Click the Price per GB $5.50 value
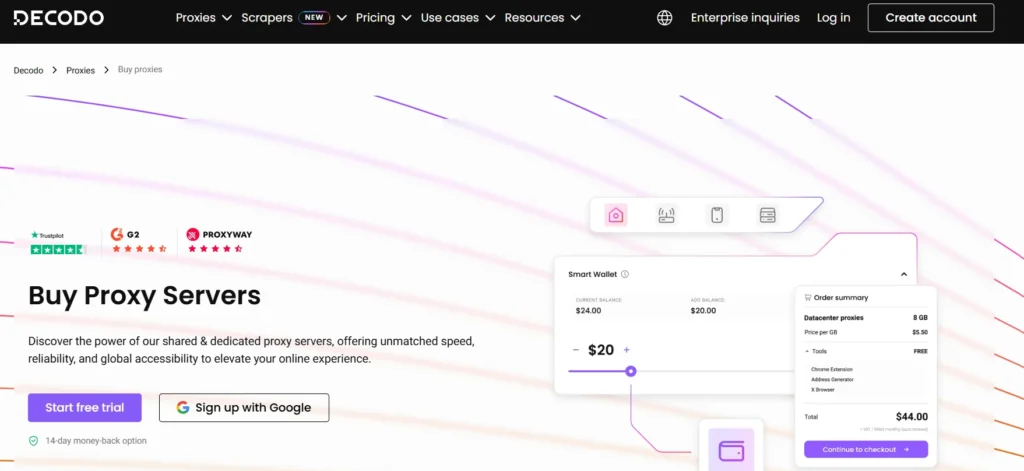The image size is (1024, 471). 920,333
